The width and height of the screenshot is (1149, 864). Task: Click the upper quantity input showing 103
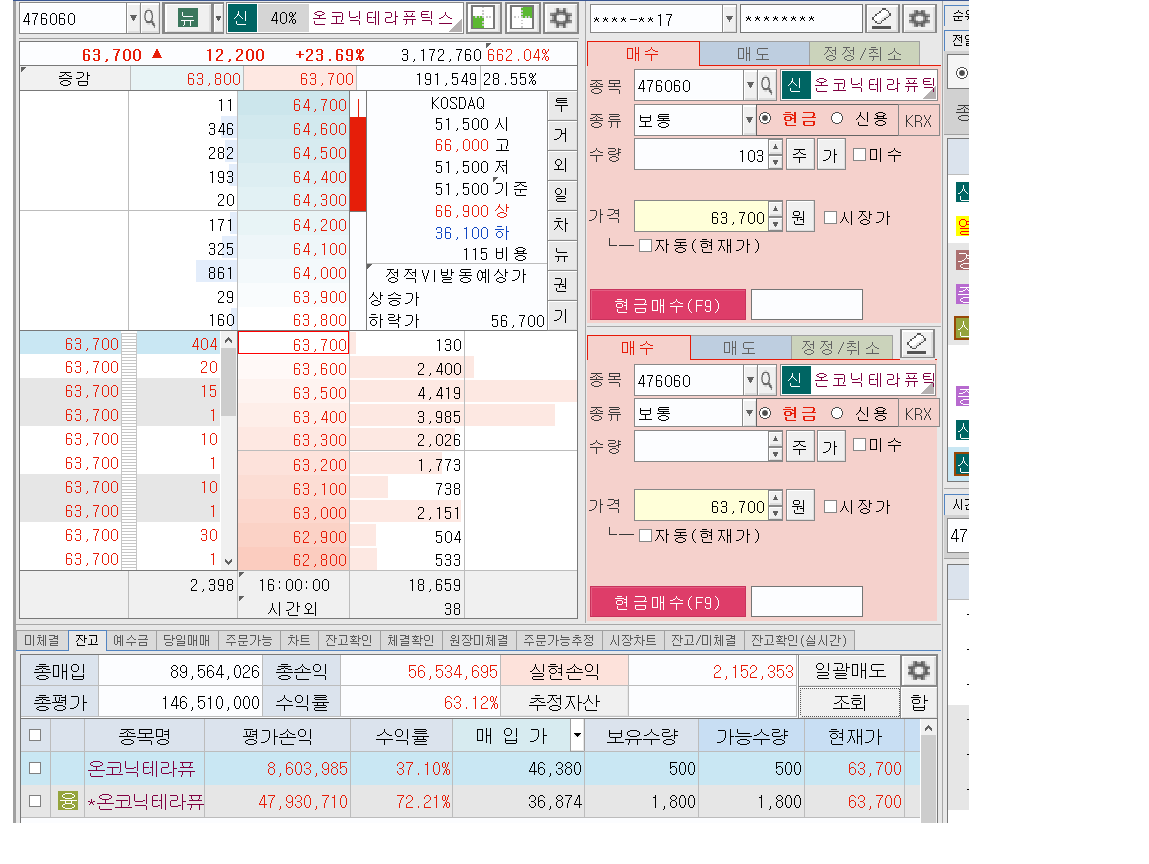[701, 155]
